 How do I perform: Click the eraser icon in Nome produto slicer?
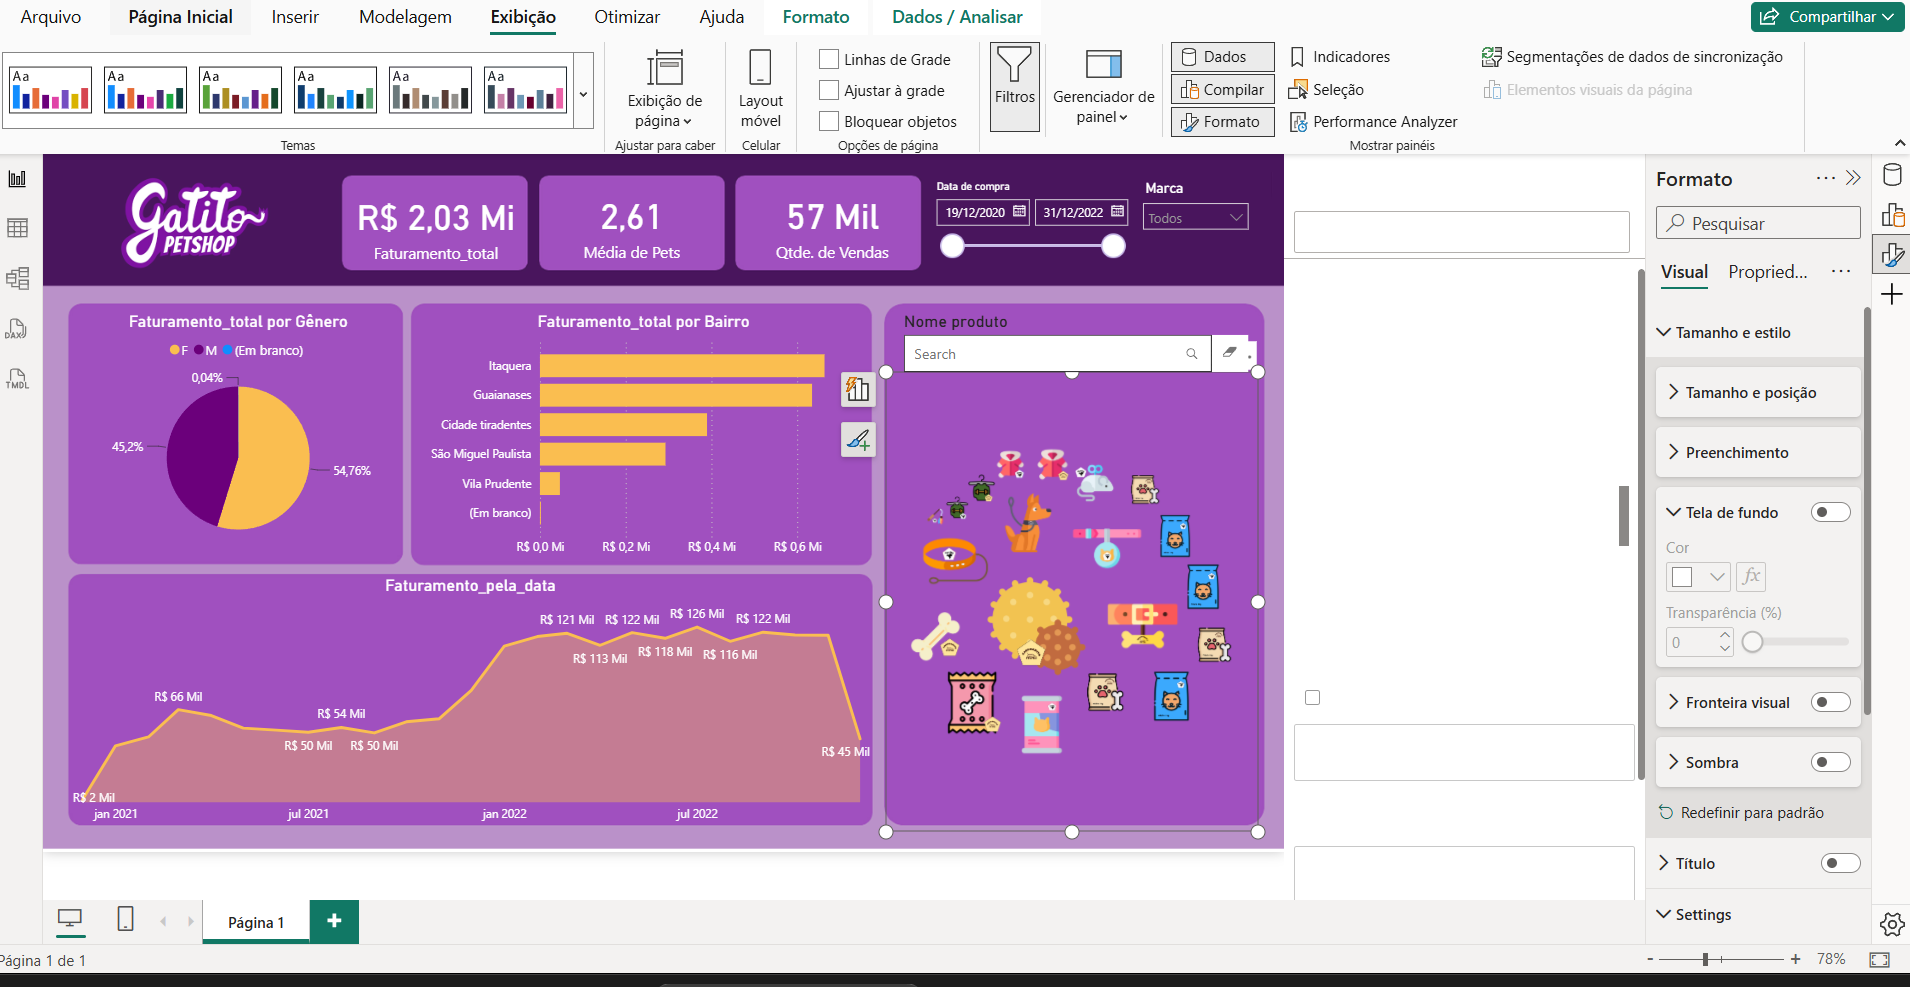tap(1230, 353)
